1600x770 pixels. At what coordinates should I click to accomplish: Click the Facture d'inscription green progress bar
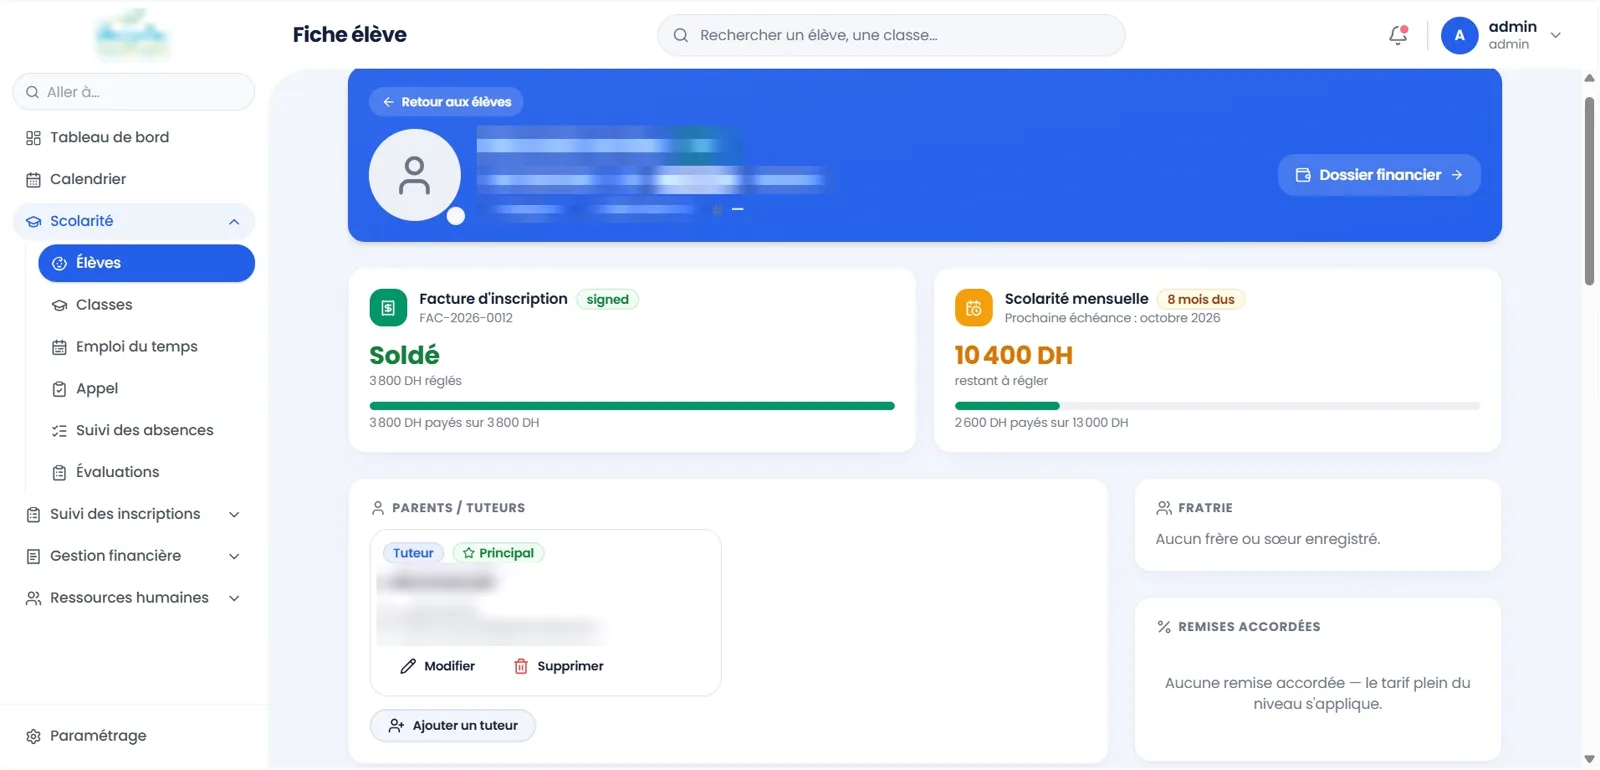tap(632, 406)
